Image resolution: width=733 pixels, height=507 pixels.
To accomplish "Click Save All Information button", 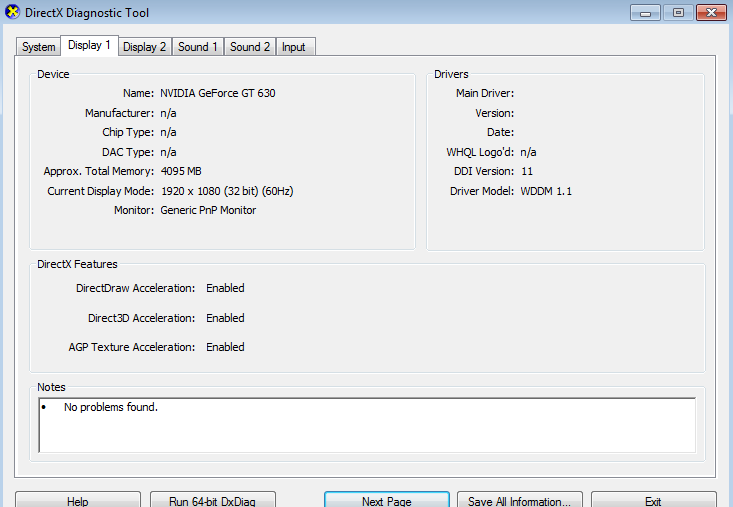I will 519,500.
